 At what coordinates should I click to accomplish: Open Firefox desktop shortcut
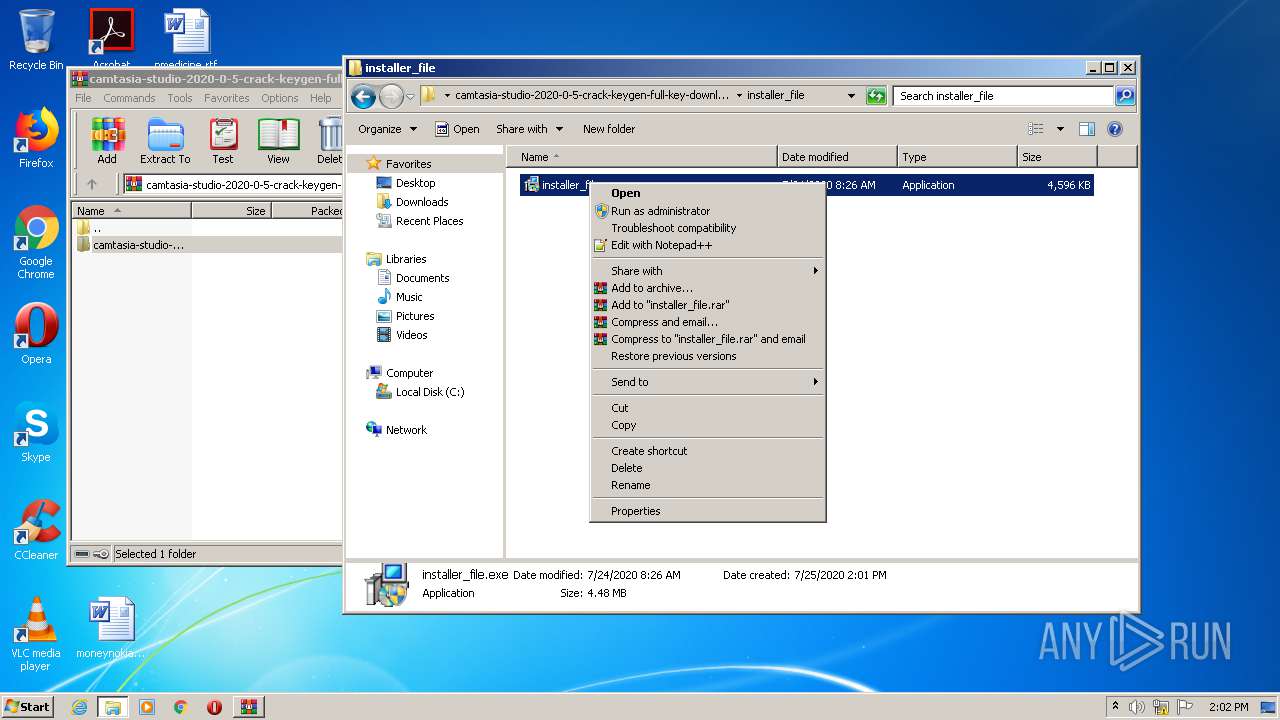(36, 139)
